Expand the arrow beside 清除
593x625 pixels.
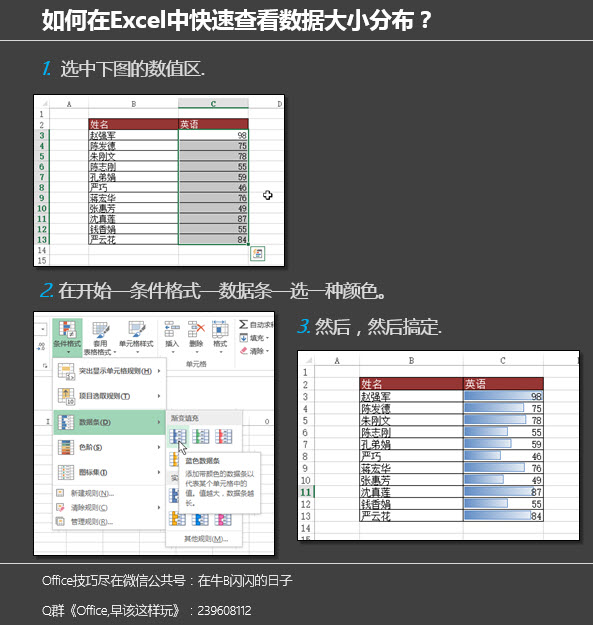pos(267,351)
